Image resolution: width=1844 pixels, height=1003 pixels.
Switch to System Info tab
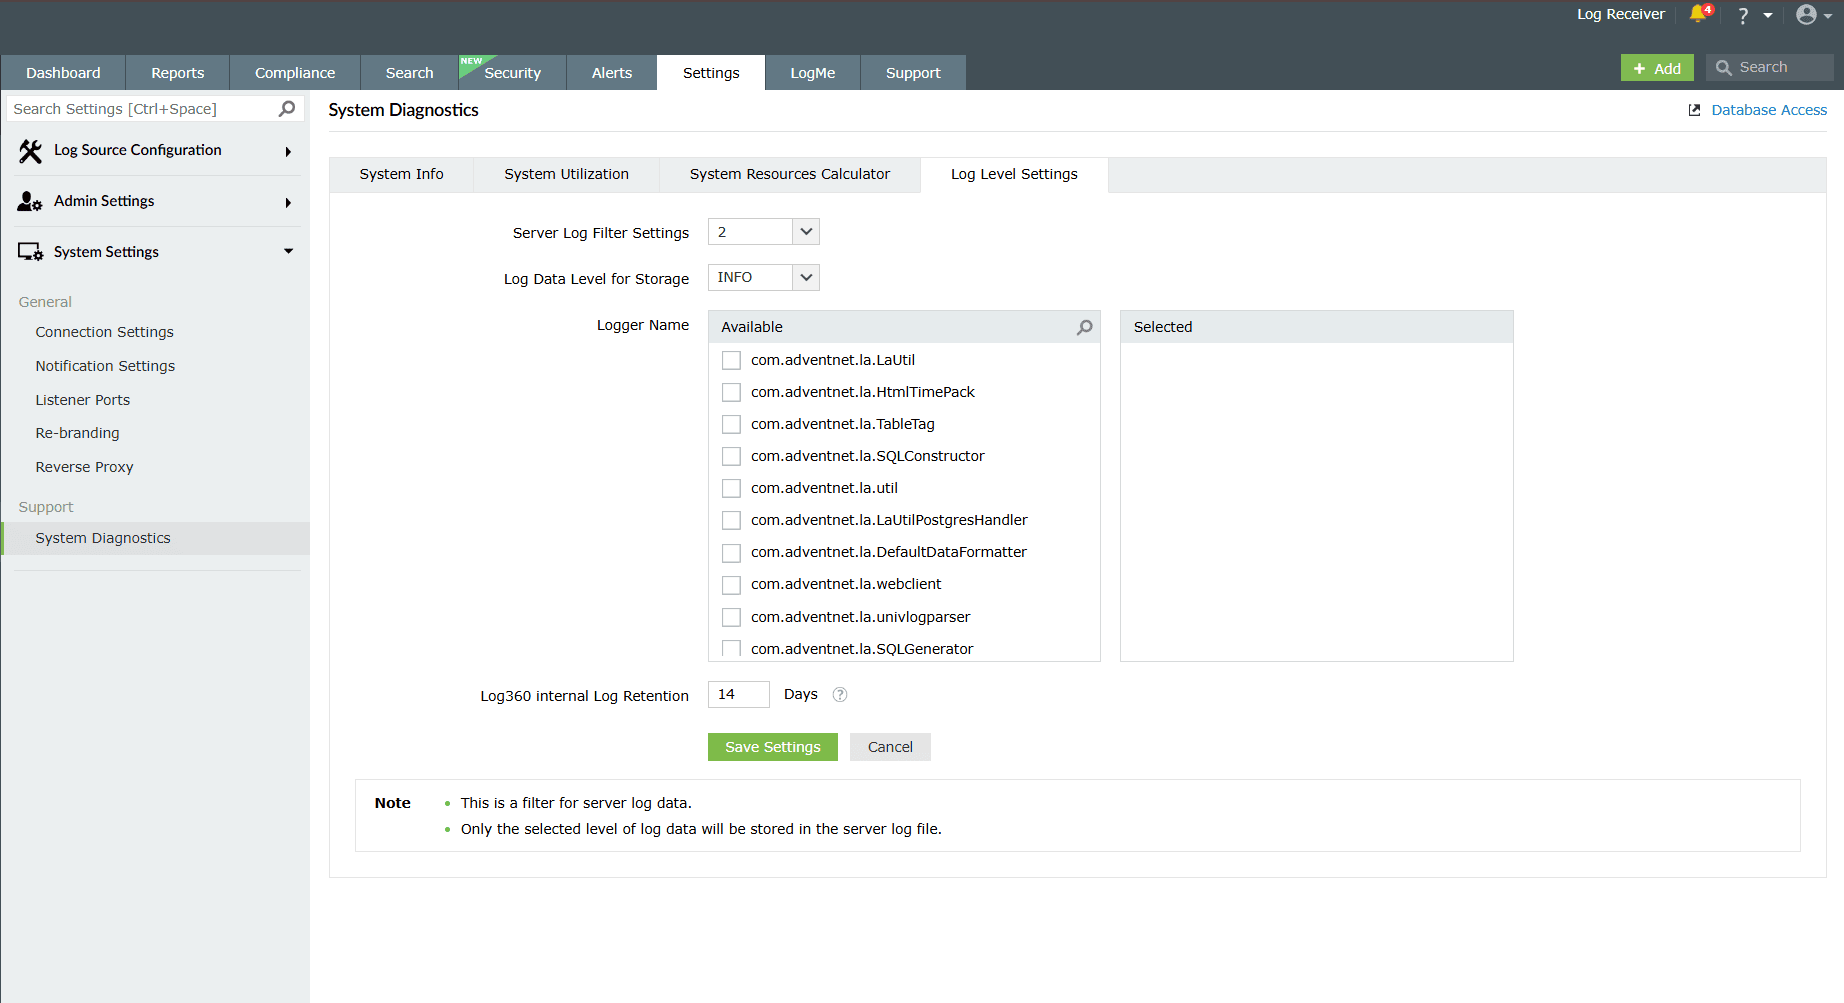[402, 174]
